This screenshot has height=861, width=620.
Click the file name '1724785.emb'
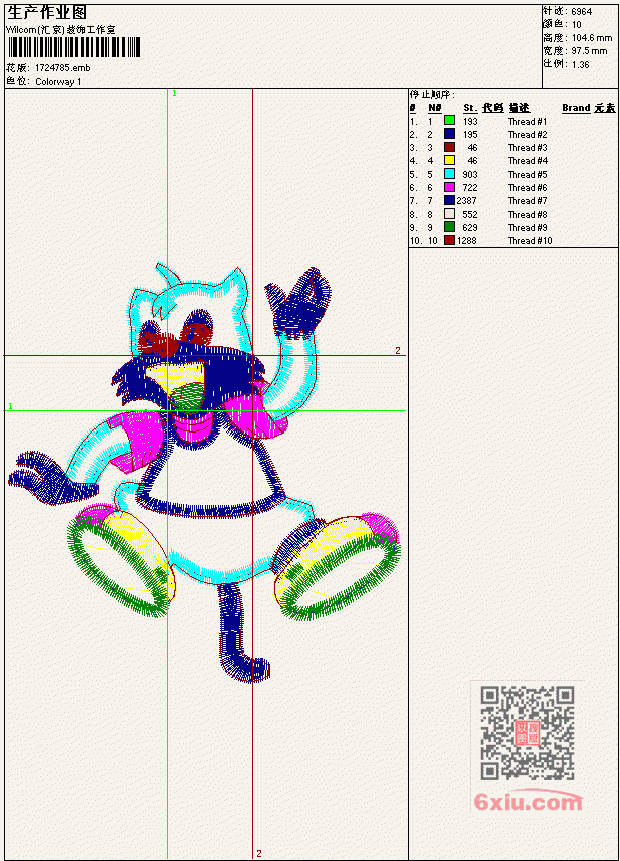[x=63, y=68]
